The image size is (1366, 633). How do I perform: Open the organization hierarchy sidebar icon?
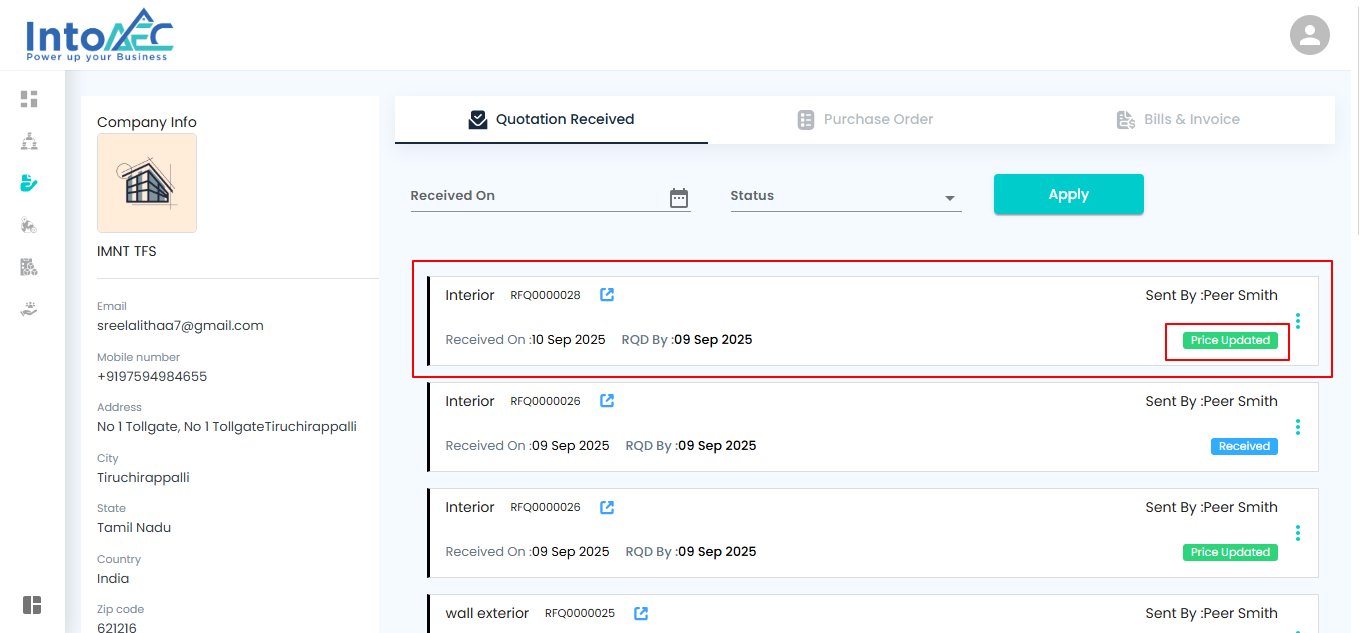click(29, 141)
